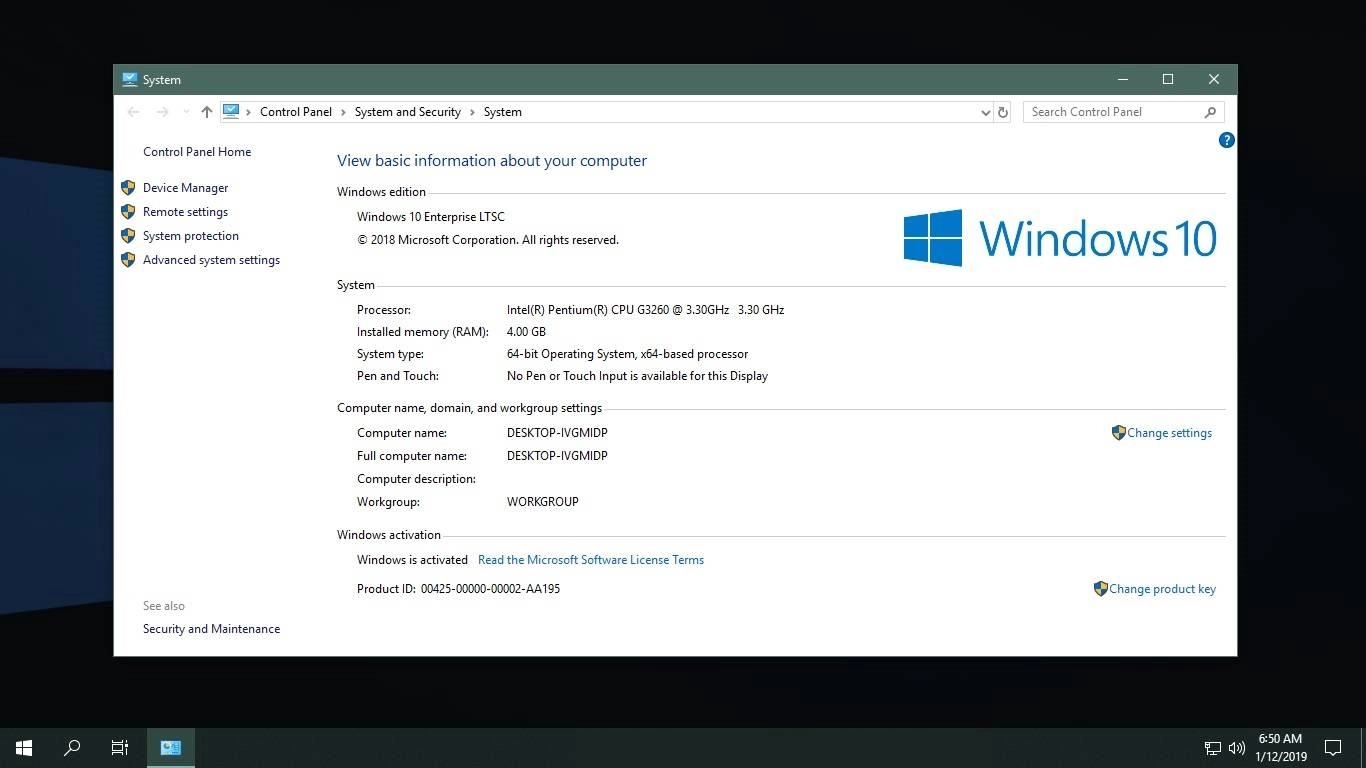Open the recent locations dropdown arrow

pyautogui.click(x=186, y=112)
